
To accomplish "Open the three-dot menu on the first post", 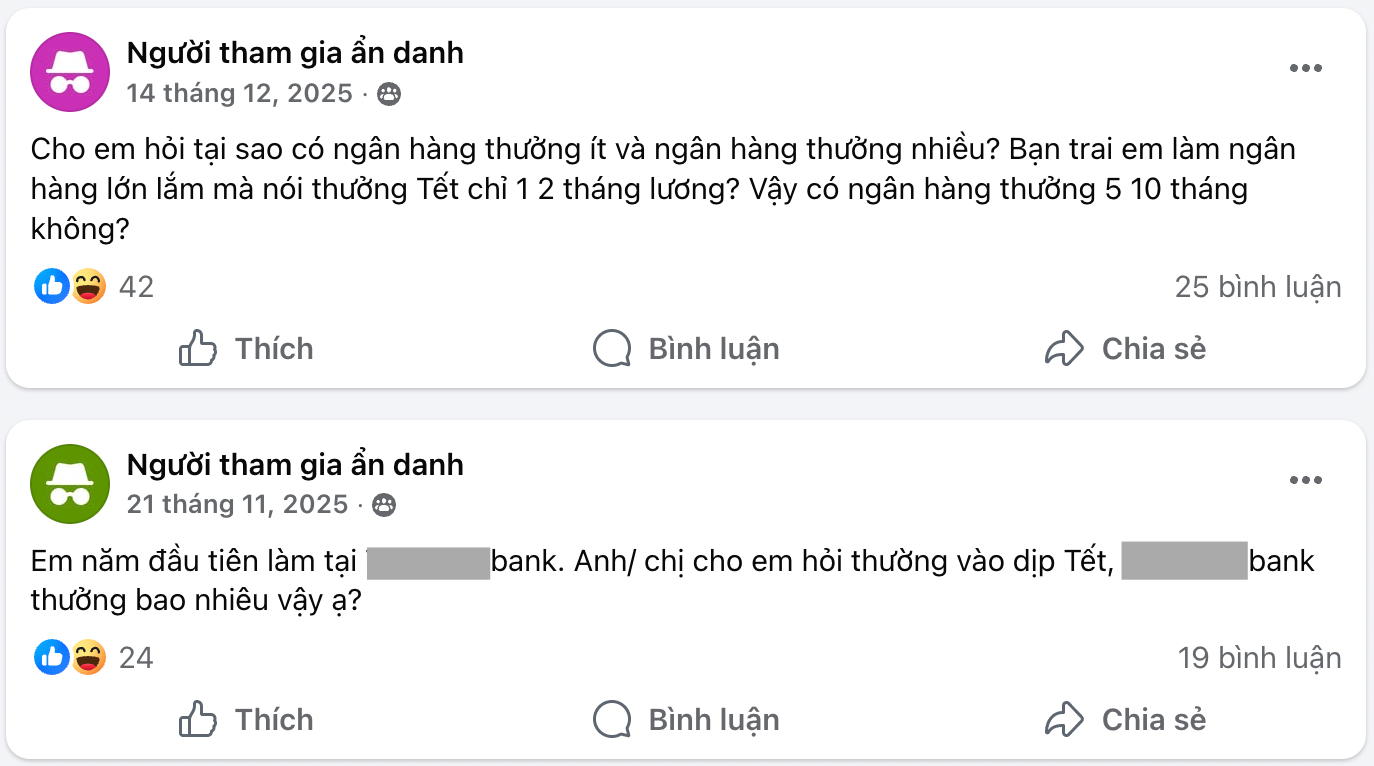I will (1305, 67).
